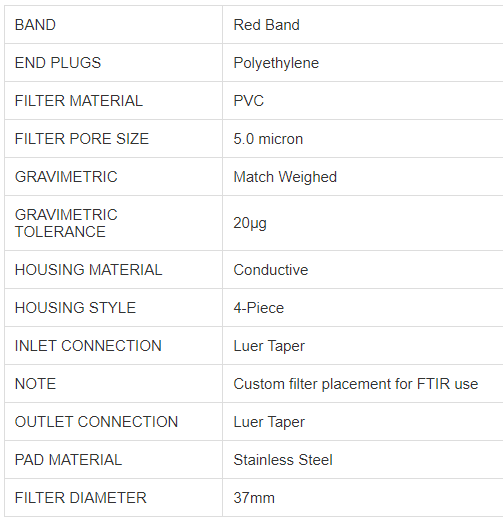Select the Stainless Steel value
Screen dimensions: 503x519
point(283,460)
